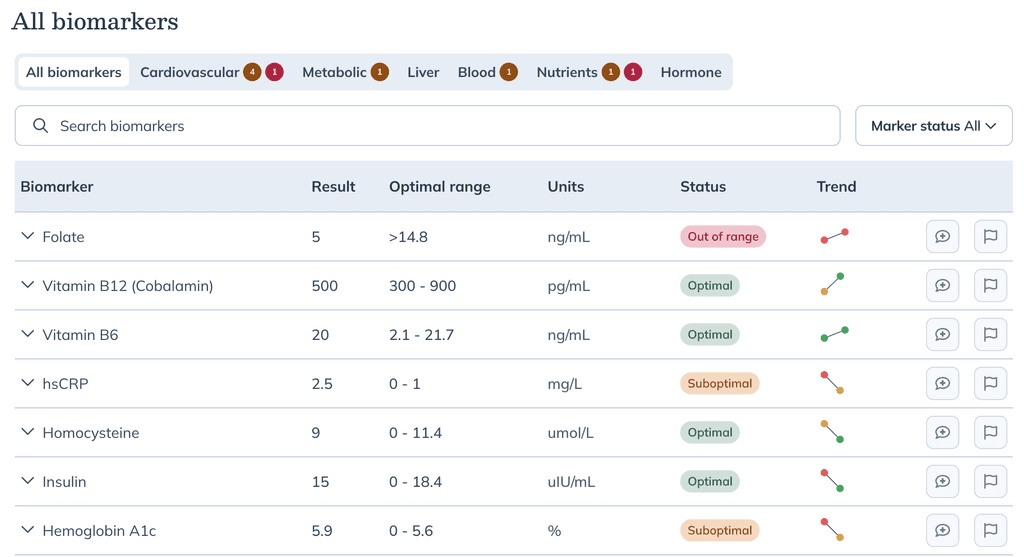1024x557 pixels.
Task: View the Vitamin B6 trend graph
Action: coord(835,334)
